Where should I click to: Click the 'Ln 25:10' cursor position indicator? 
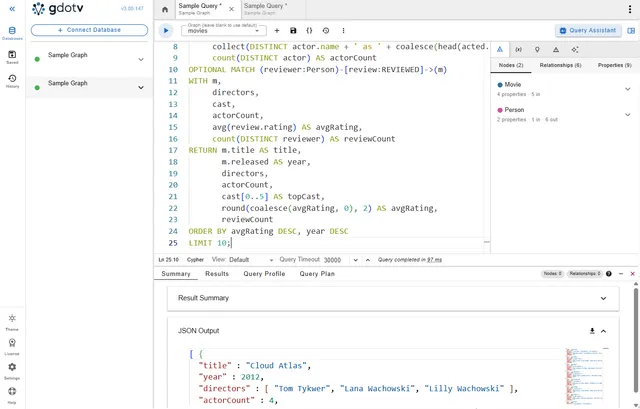click(169, 260)
